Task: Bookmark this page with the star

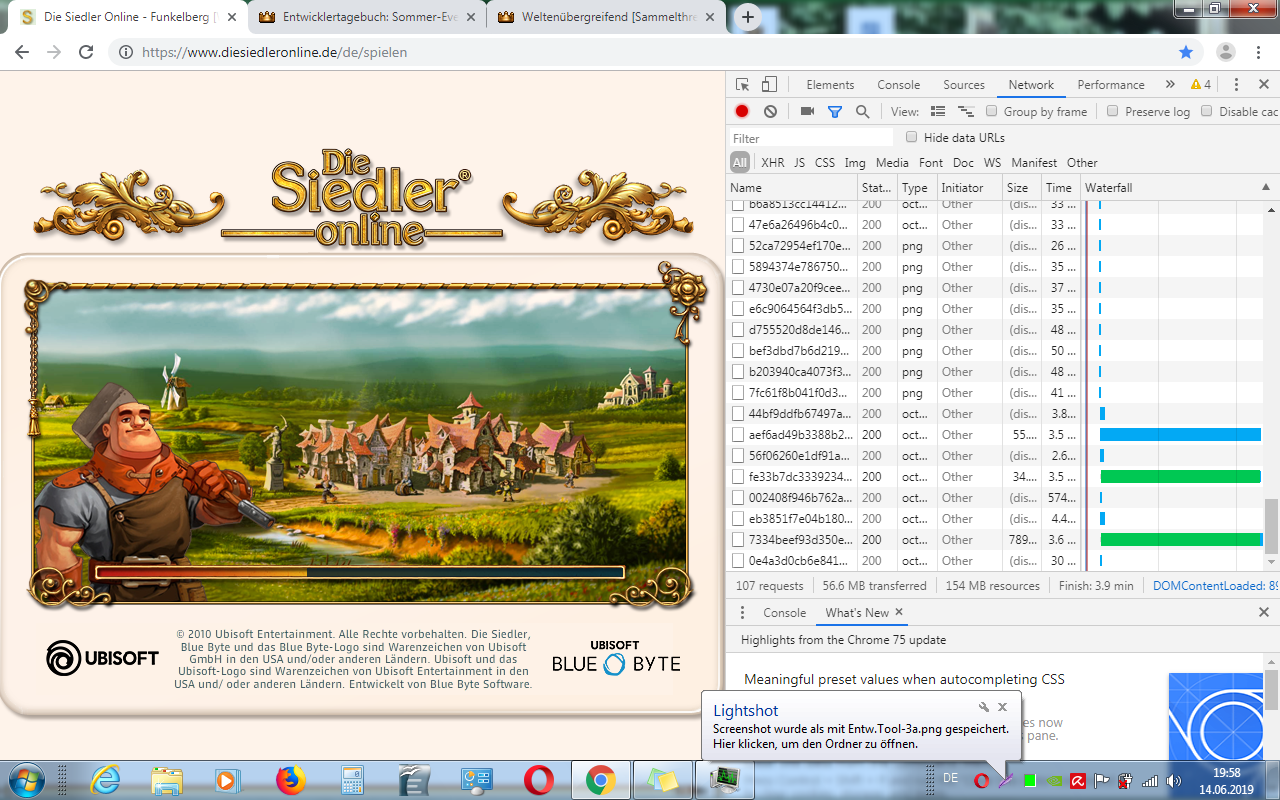Action: pos(1186,52)
